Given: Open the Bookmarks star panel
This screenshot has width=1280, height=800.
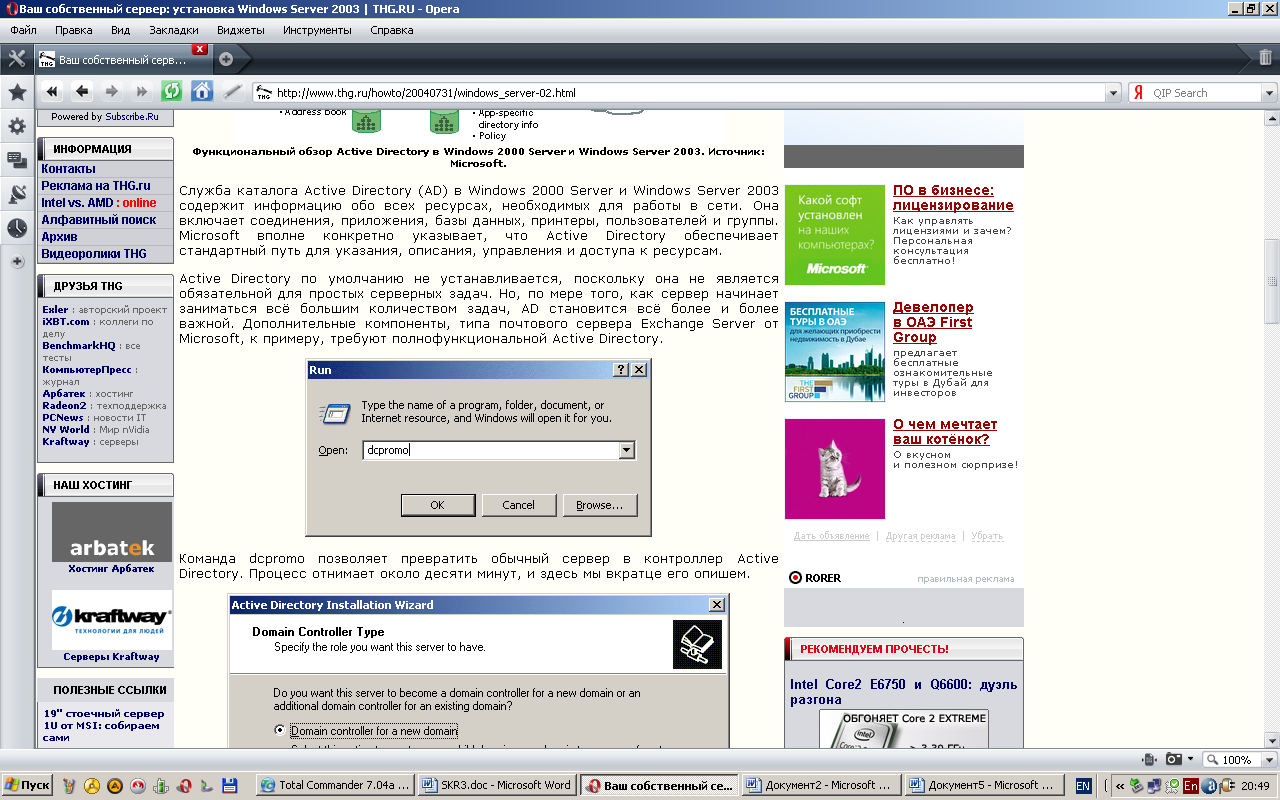Looking at the screenshot, I should pos(17,92).
